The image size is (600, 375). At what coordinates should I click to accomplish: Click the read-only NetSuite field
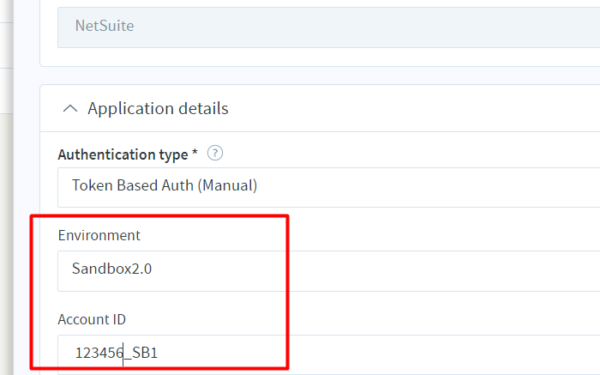click(x=329, y=27)
